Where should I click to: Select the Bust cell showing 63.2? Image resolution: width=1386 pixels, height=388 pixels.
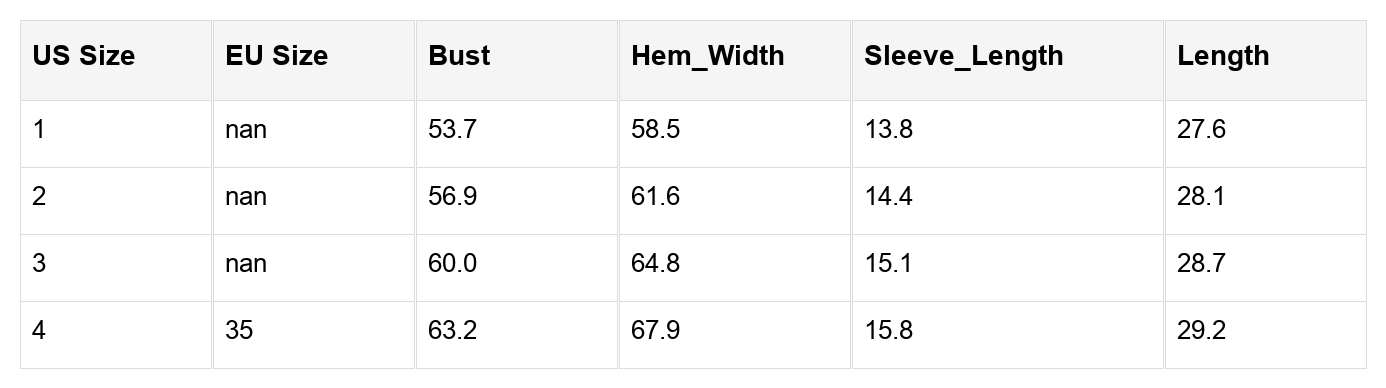[516, 335]
